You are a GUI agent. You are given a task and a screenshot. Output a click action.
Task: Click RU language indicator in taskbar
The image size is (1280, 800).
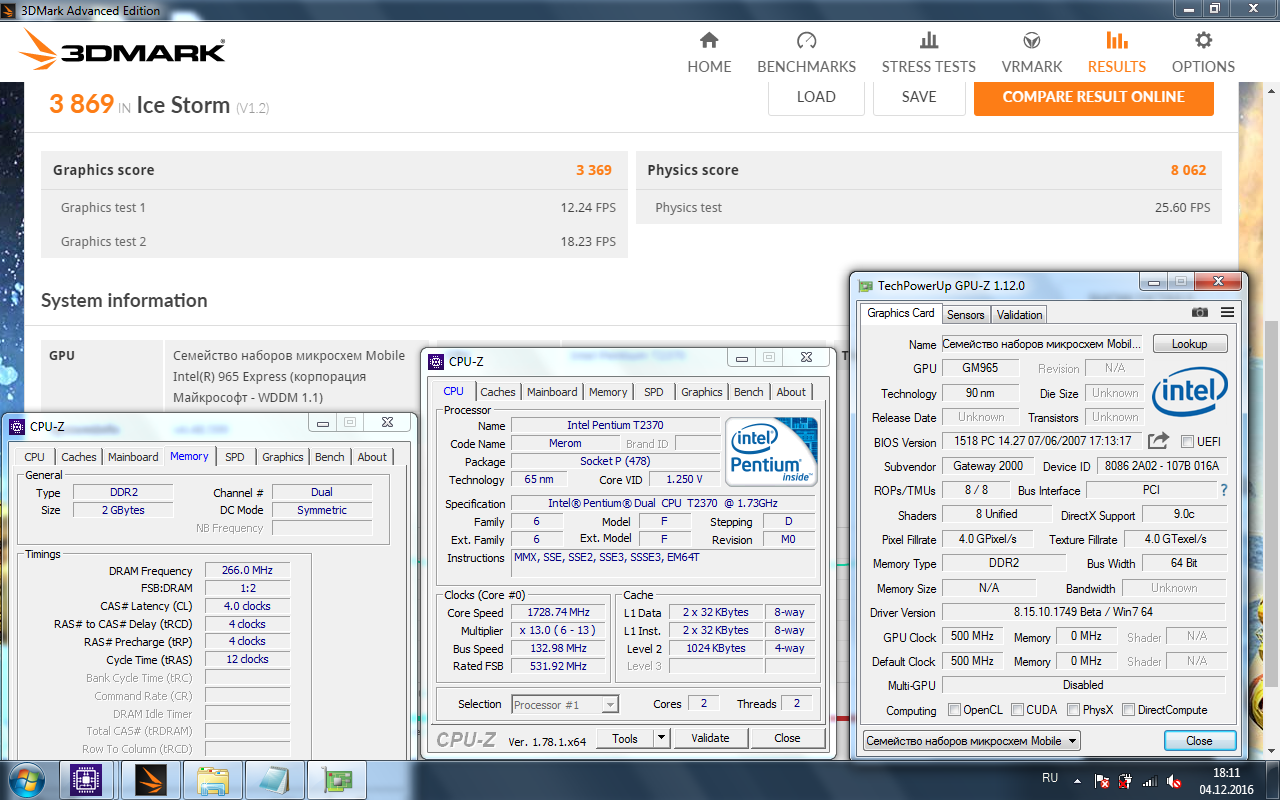[1050, 777]
